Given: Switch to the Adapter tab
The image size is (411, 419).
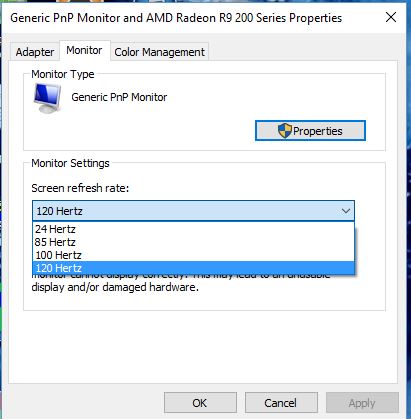Looking at the screenshot, I should click(35, 52).
